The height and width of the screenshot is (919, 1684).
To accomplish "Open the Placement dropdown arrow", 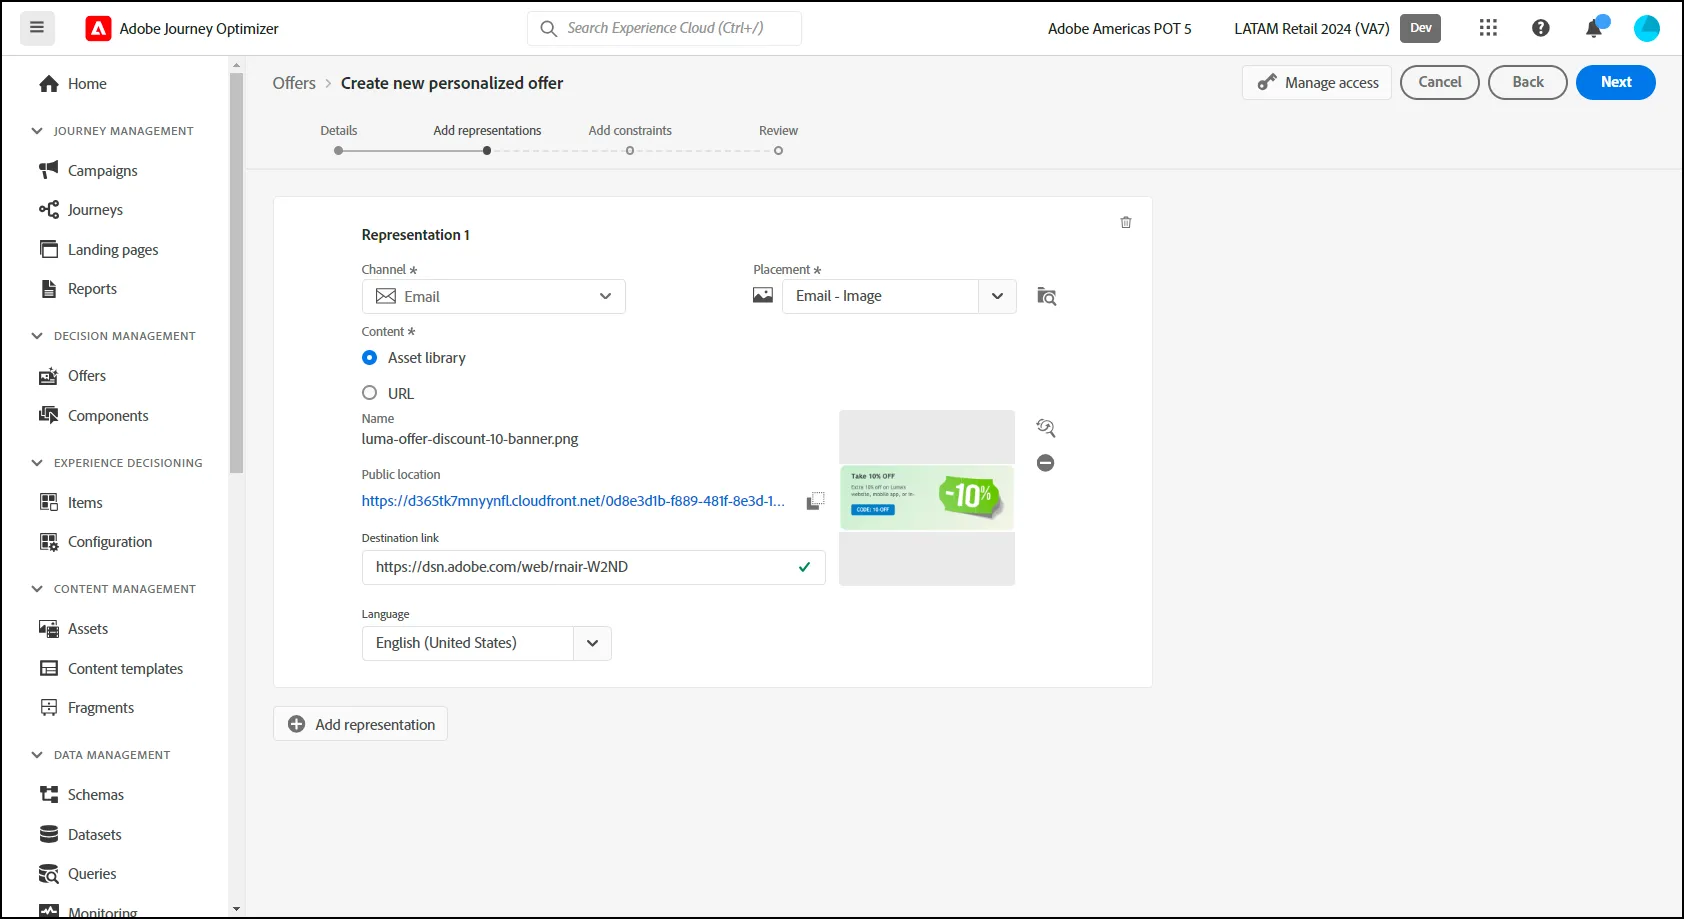I will [x=997, y=296].
